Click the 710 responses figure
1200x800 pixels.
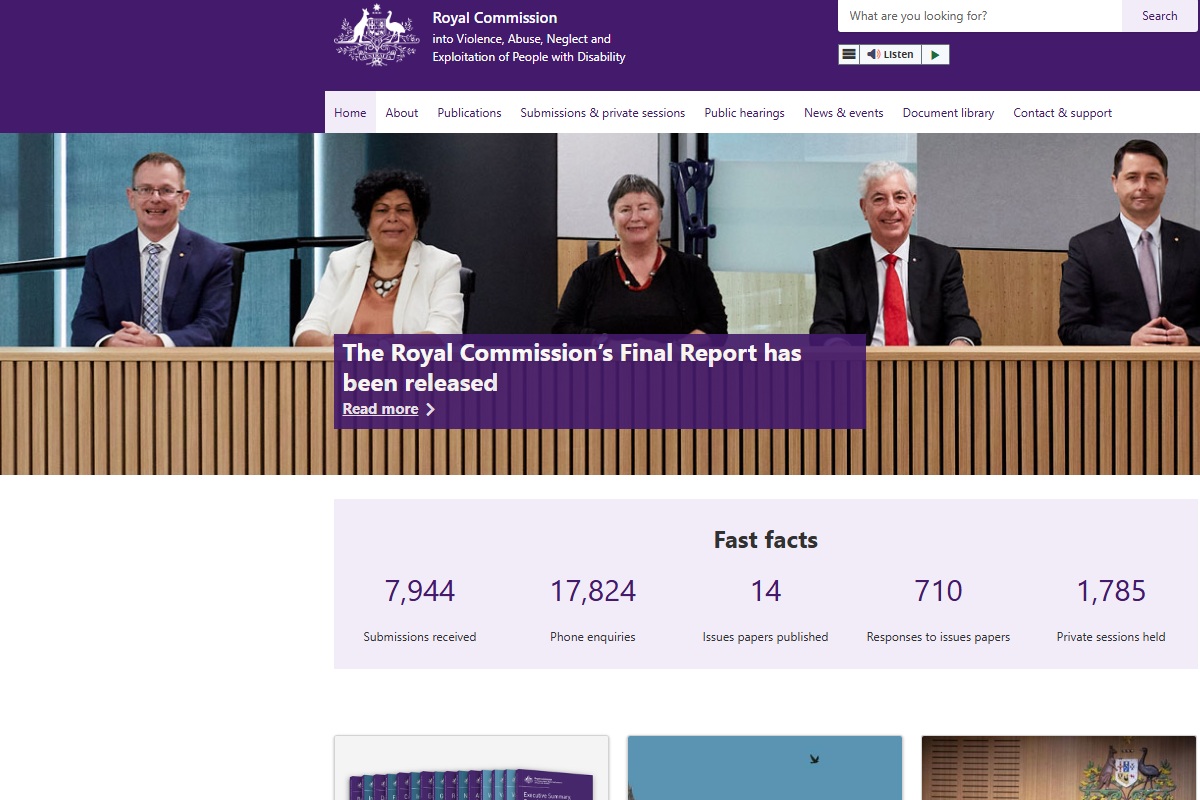(938, 591)
